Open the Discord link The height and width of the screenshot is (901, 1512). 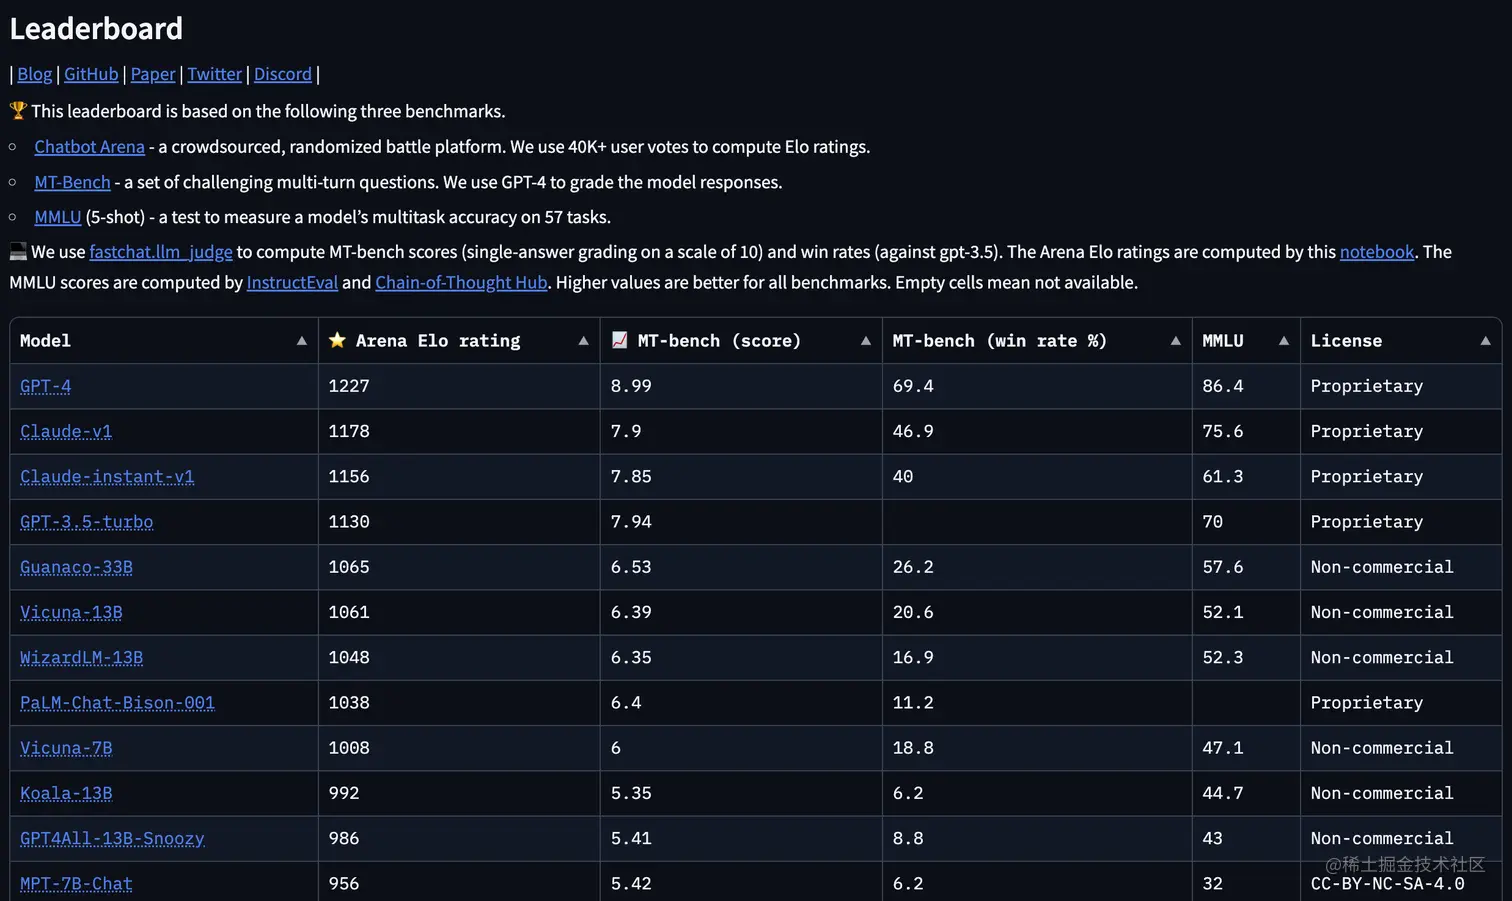pos(283,74)
